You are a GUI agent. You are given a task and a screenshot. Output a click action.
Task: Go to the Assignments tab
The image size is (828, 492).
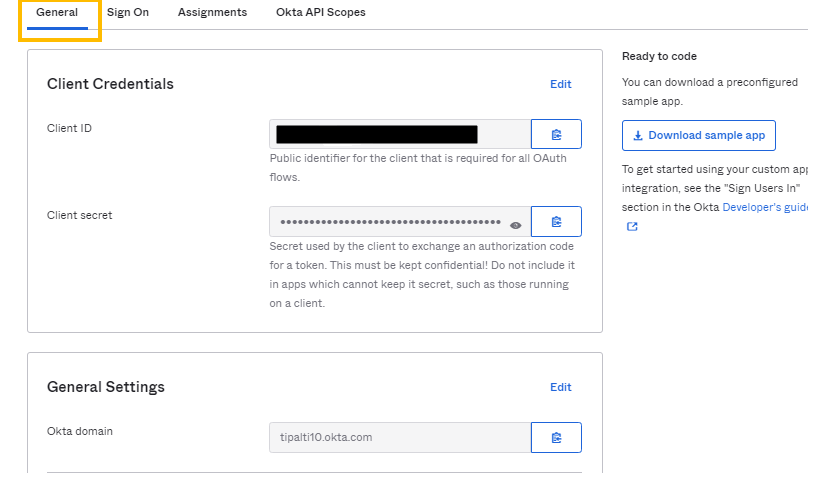pyautogui.click(x=212, y=13)
